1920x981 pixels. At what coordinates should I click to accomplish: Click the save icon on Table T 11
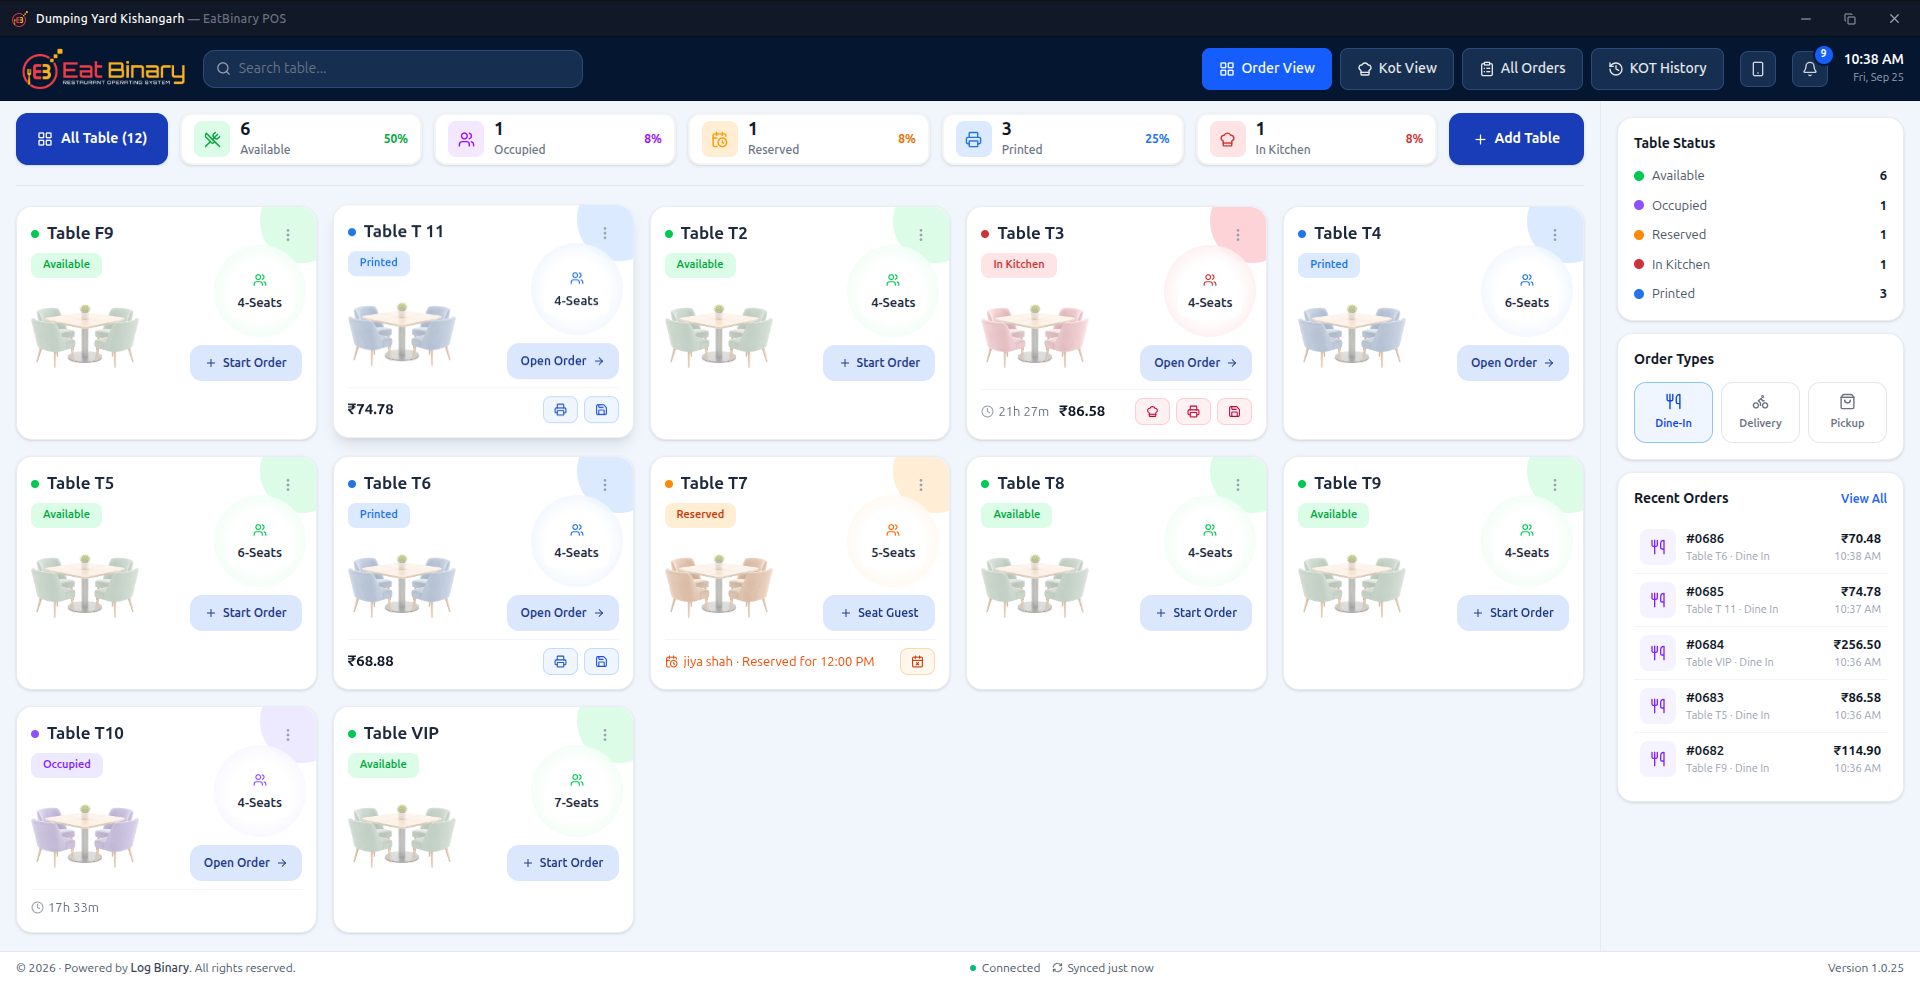click(601, 410)
